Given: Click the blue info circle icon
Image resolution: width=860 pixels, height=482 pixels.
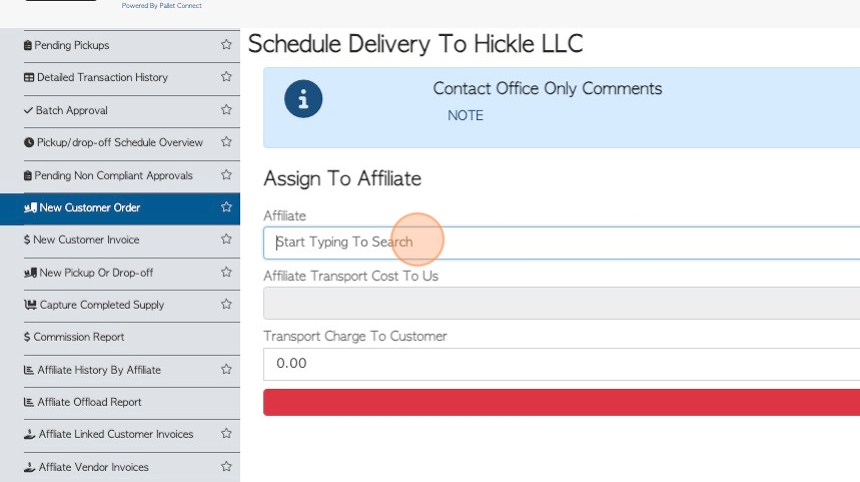Looking at the screenshot, I should pos(303,99).
